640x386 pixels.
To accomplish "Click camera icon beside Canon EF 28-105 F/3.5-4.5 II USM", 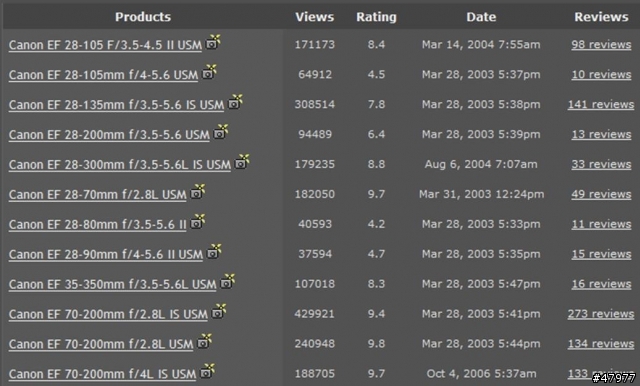I will tap(213, 42).
